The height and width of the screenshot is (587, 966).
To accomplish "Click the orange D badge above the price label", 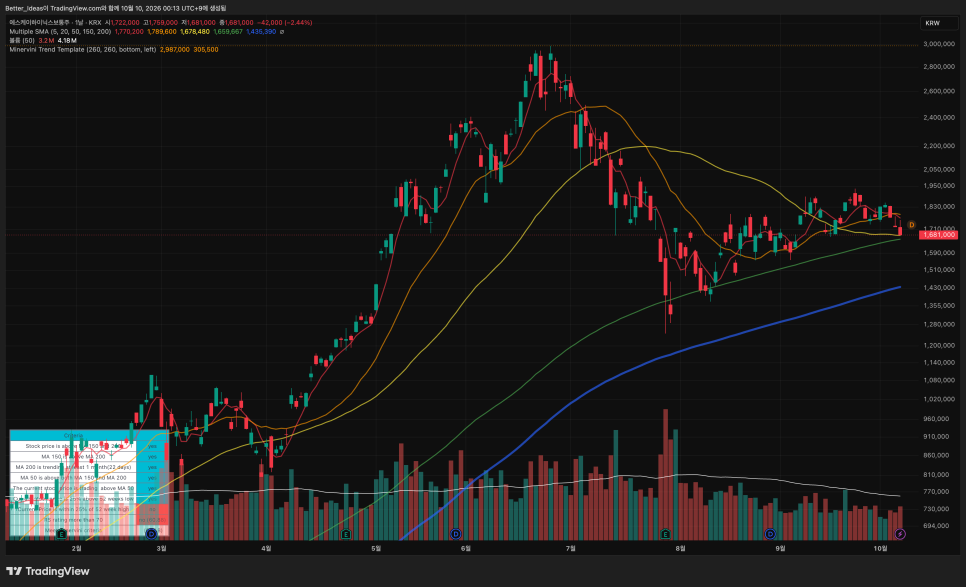I will pyautogui.click(x=911, y=225).
